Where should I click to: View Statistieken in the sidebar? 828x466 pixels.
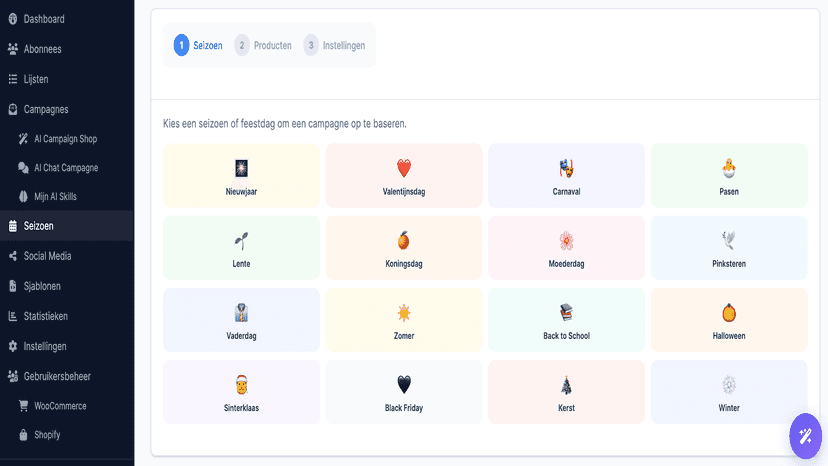[x=67, y=316]
